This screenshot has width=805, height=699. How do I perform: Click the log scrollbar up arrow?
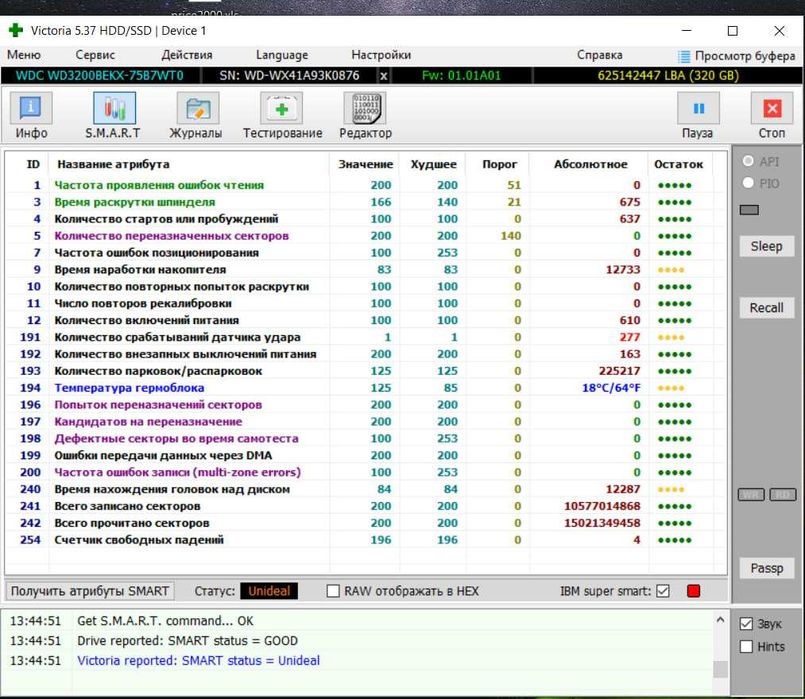720,620
